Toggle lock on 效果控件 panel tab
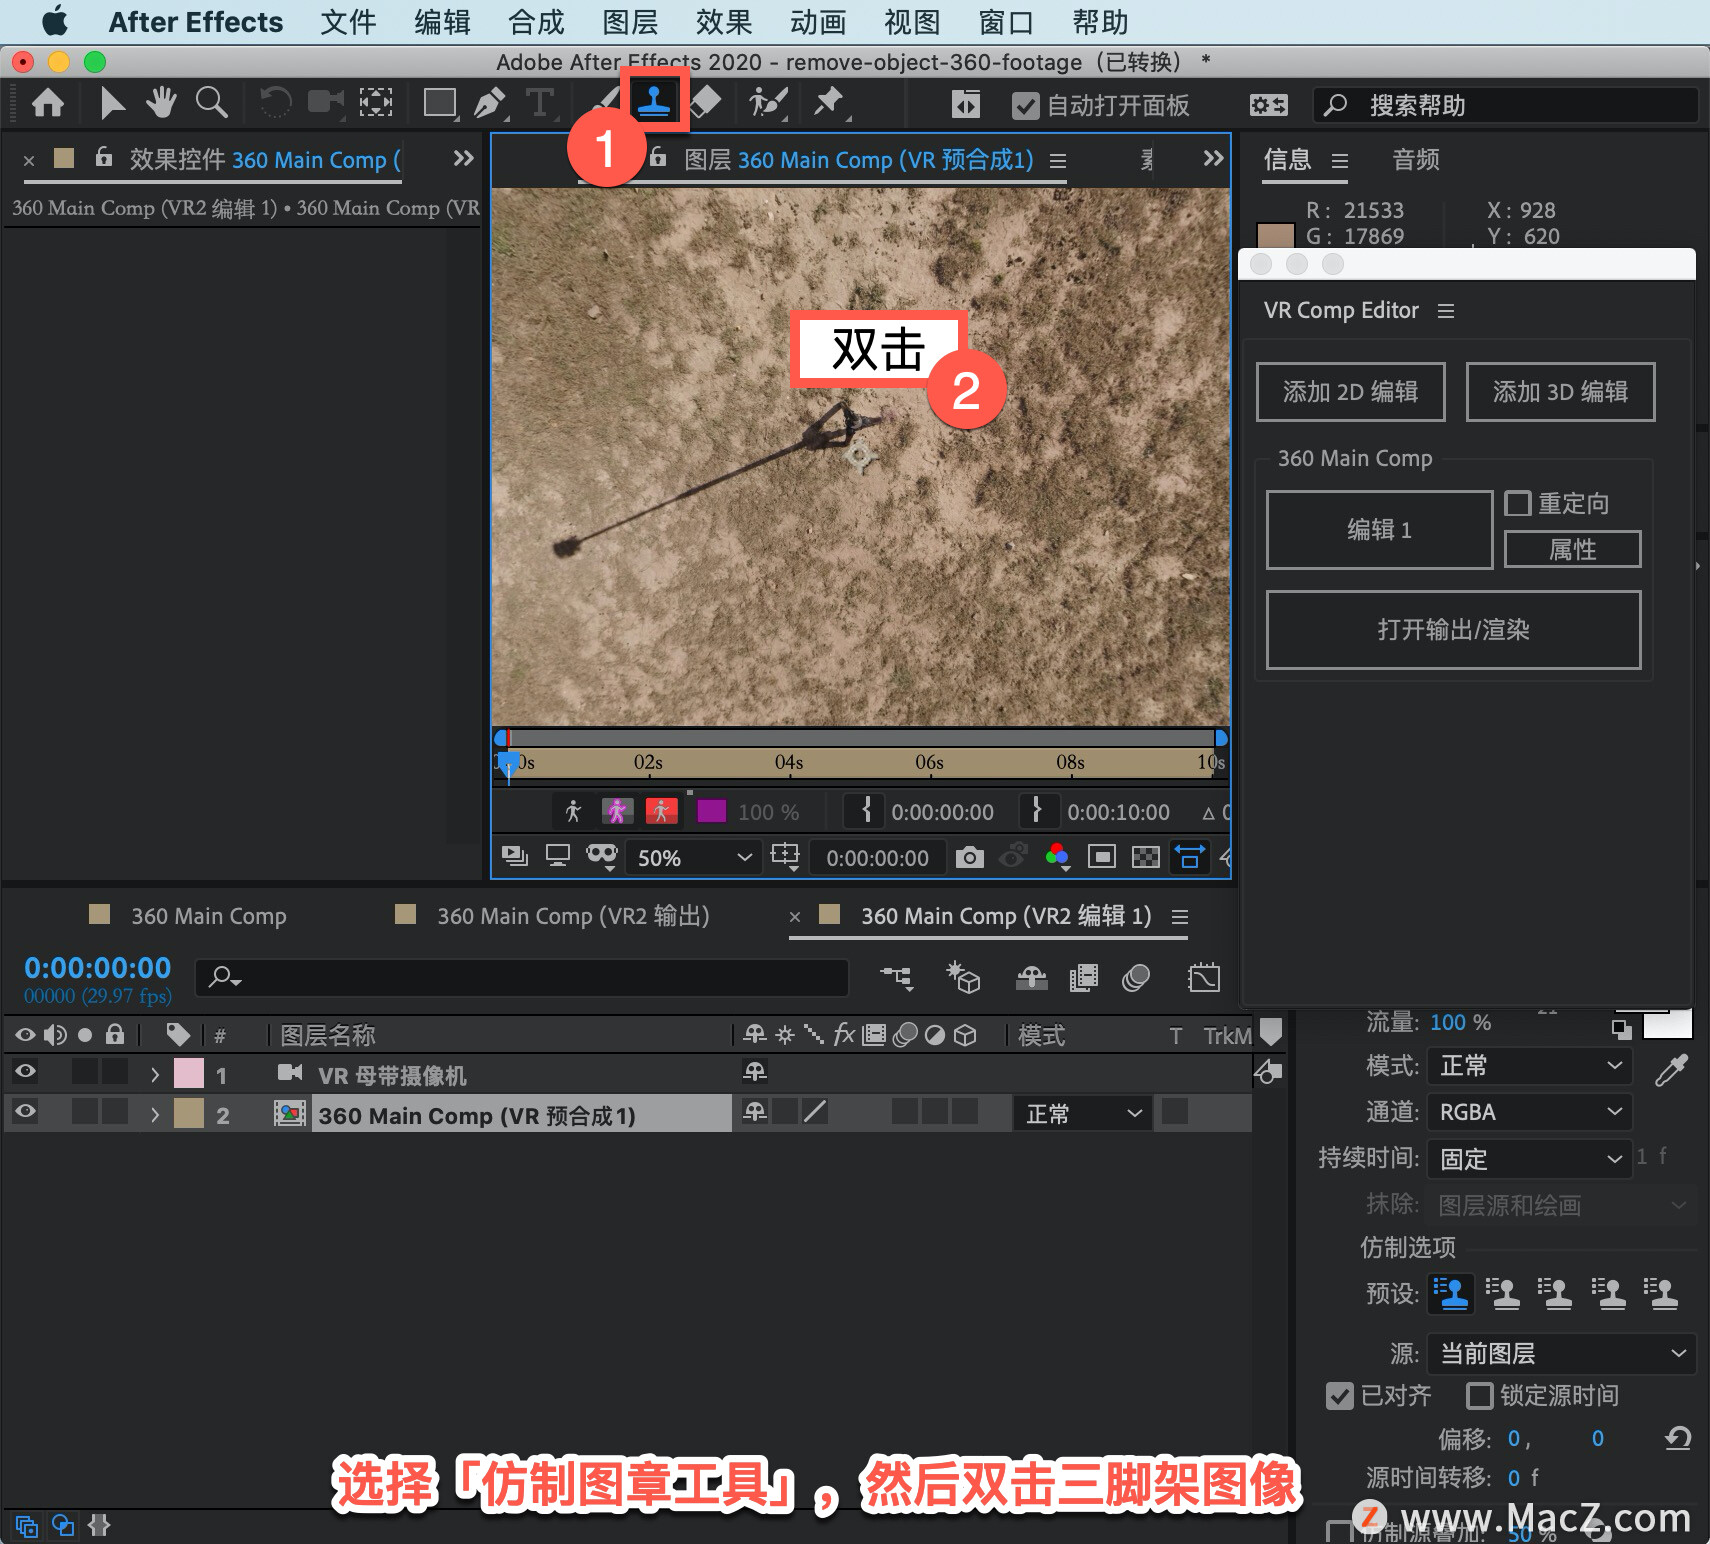Viewport: 1710px width, 1544px height. tap(103, 156)
